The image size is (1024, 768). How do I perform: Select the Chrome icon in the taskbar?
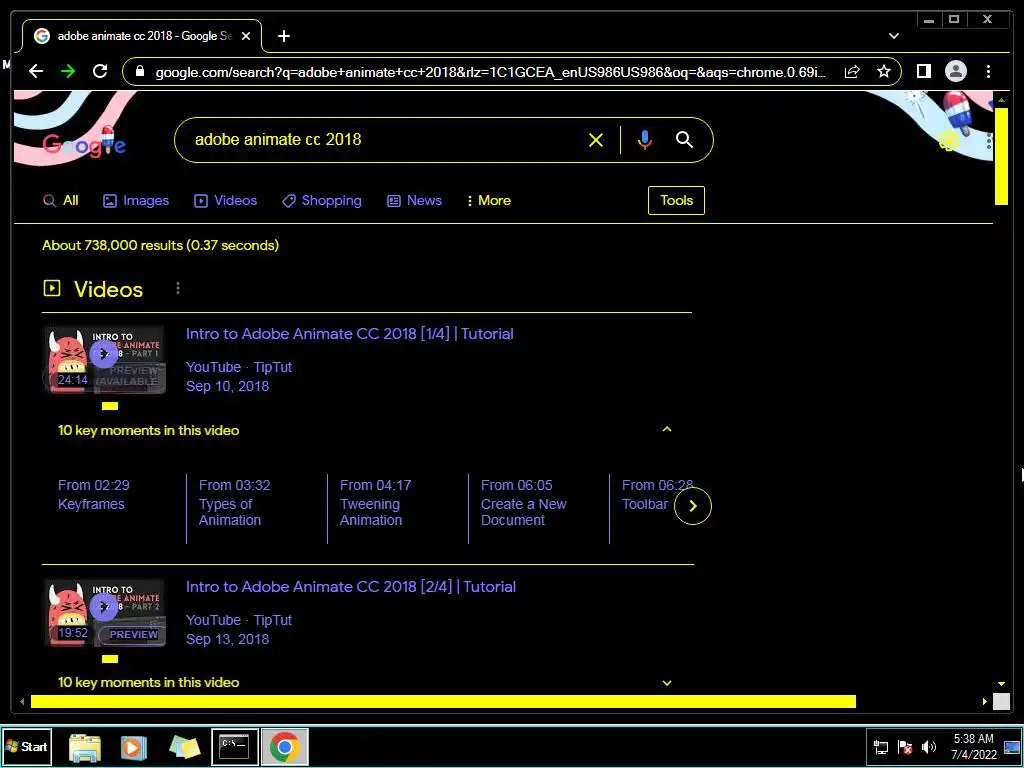(x=285, y=746)
